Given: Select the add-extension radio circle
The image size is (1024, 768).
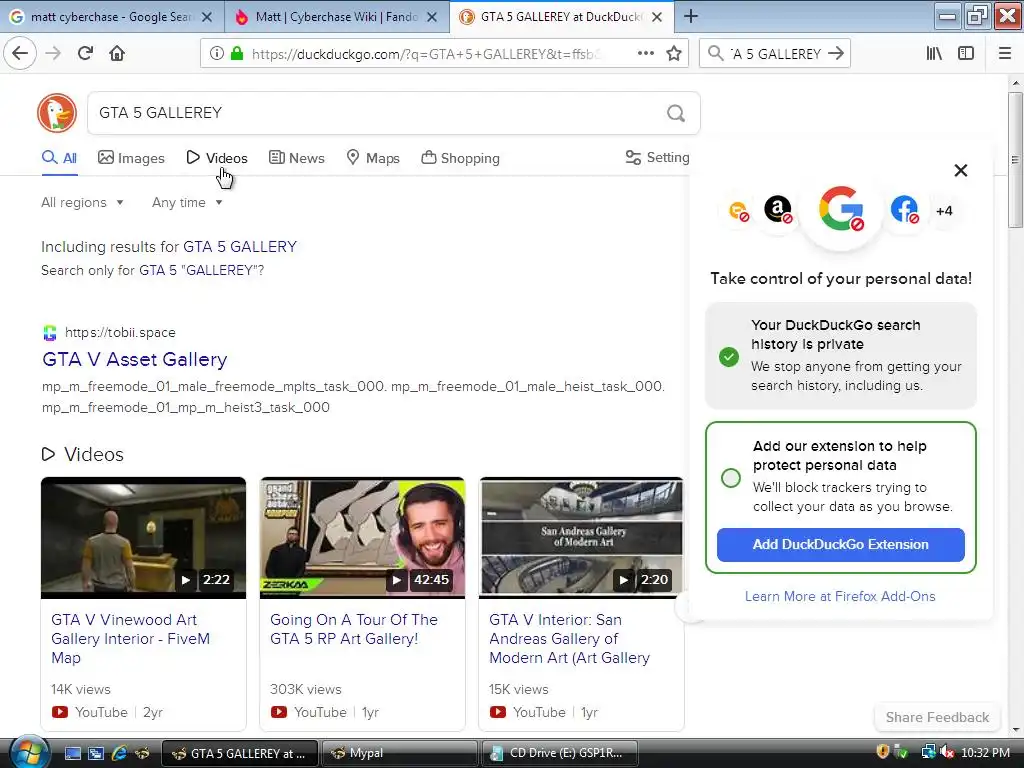Looking at the screenshot, I should coord(731,477).
